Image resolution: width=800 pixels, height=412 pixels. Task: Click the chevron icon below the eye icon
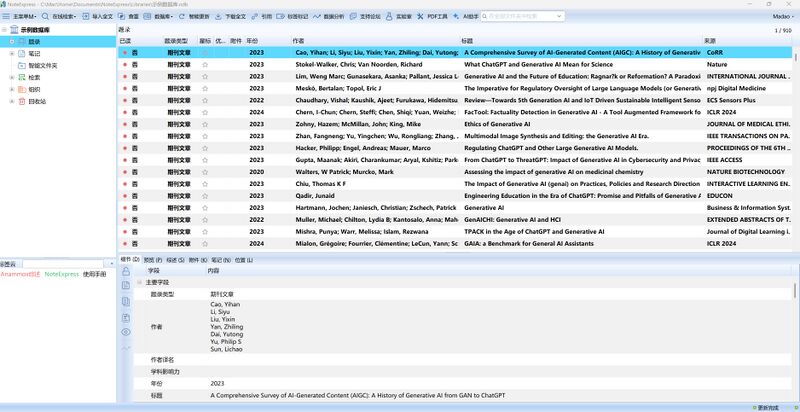126,348
